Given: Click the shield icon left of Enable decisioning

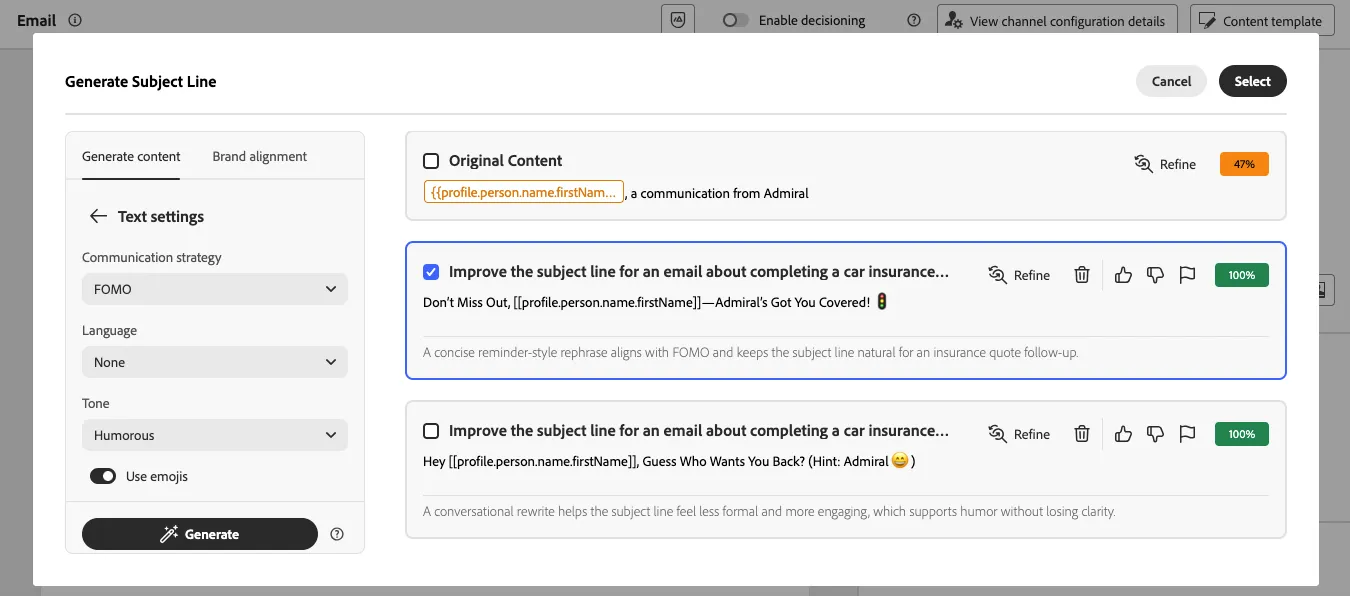Looking at the screenshot, I should pos(678,20).
